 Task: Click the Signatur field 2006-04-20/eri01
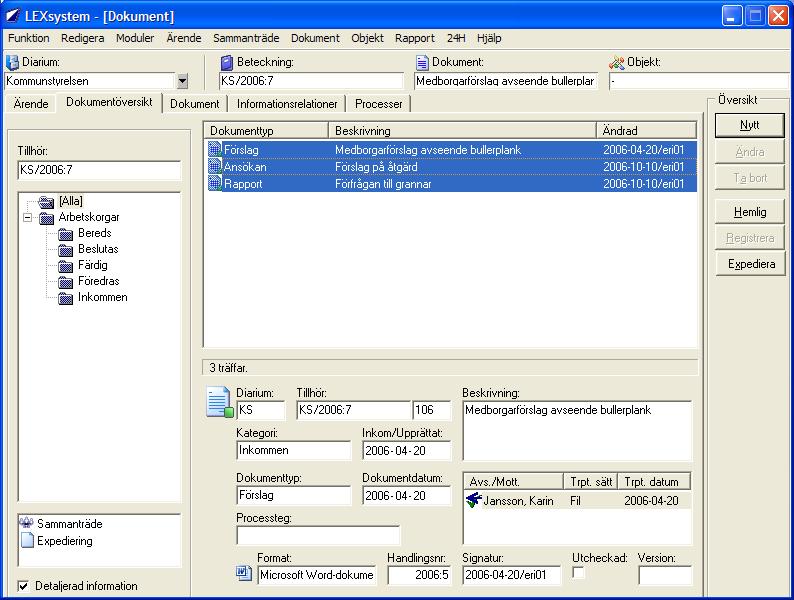pos(511,575)
